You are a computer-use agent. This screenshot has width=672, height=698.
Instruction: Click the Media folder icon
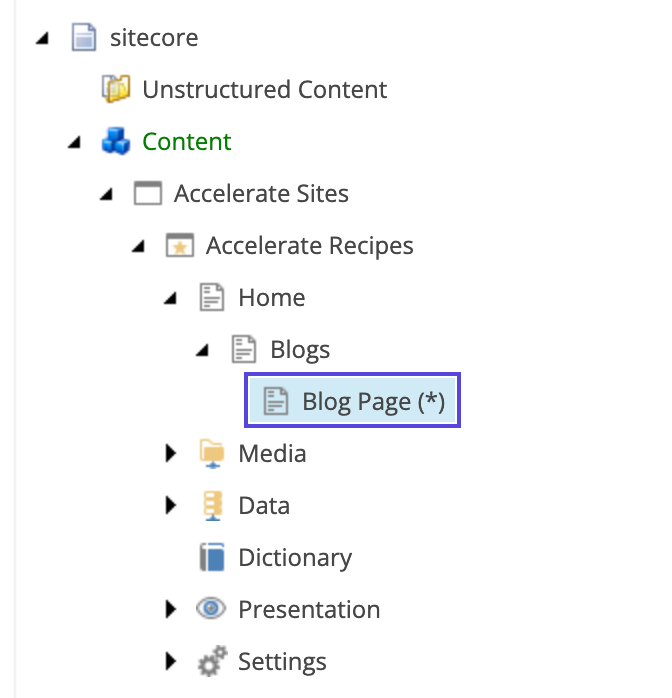pos(212,454)
